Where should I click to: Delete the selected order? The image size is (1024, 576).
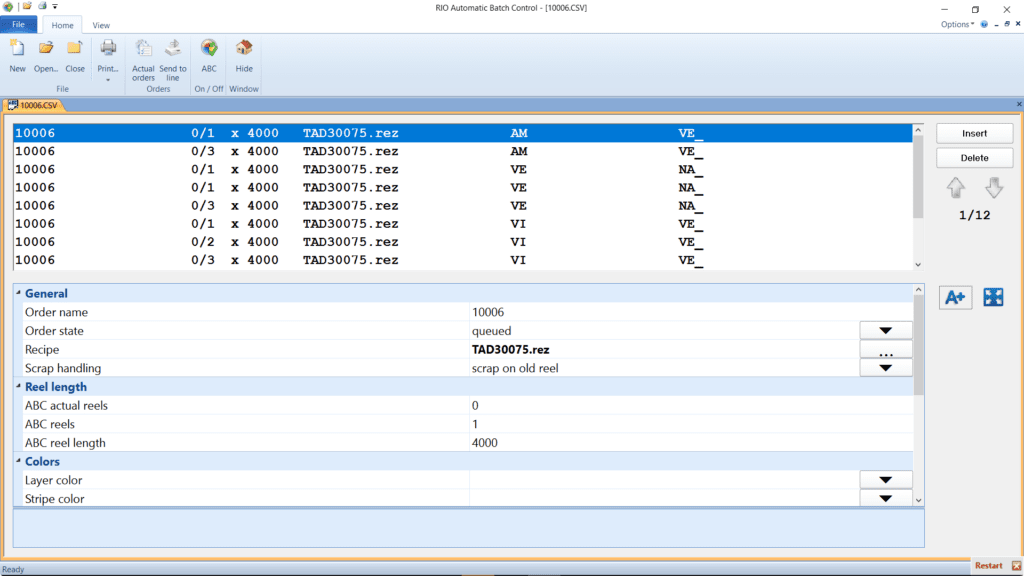click(x=974, y=157)
